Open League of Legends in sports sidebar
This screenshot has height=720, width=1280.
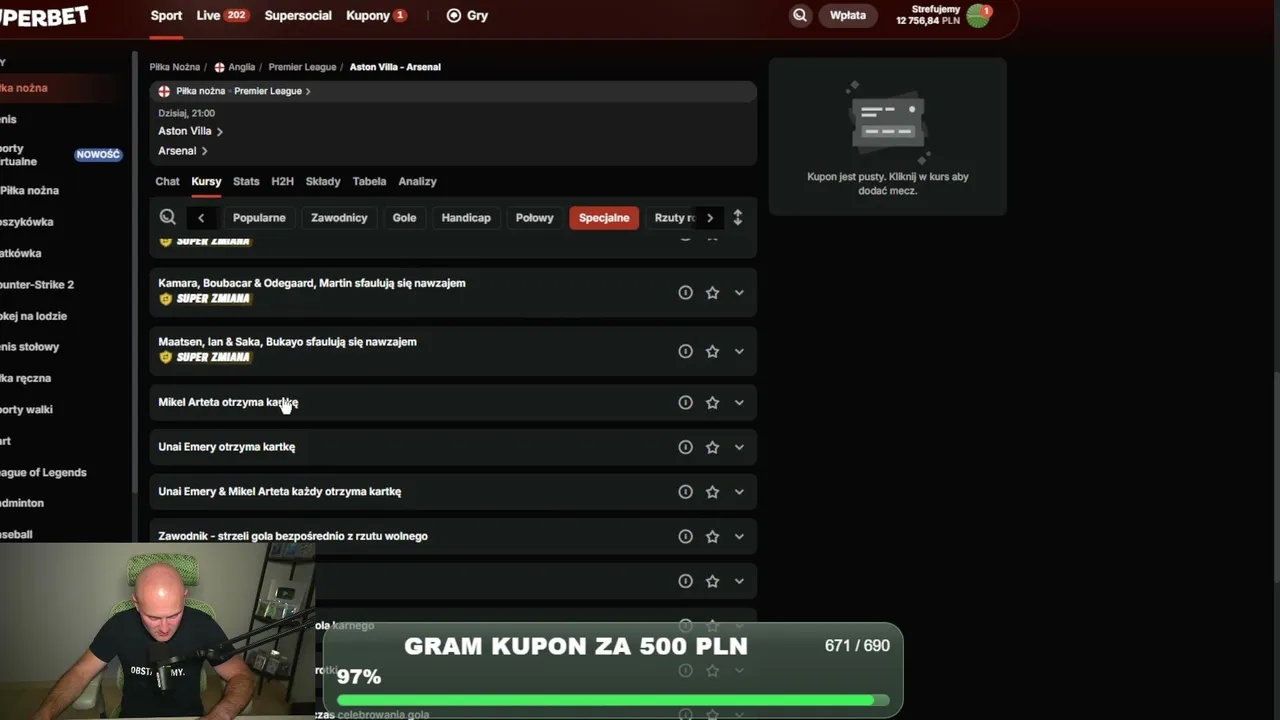coord(43,472)
